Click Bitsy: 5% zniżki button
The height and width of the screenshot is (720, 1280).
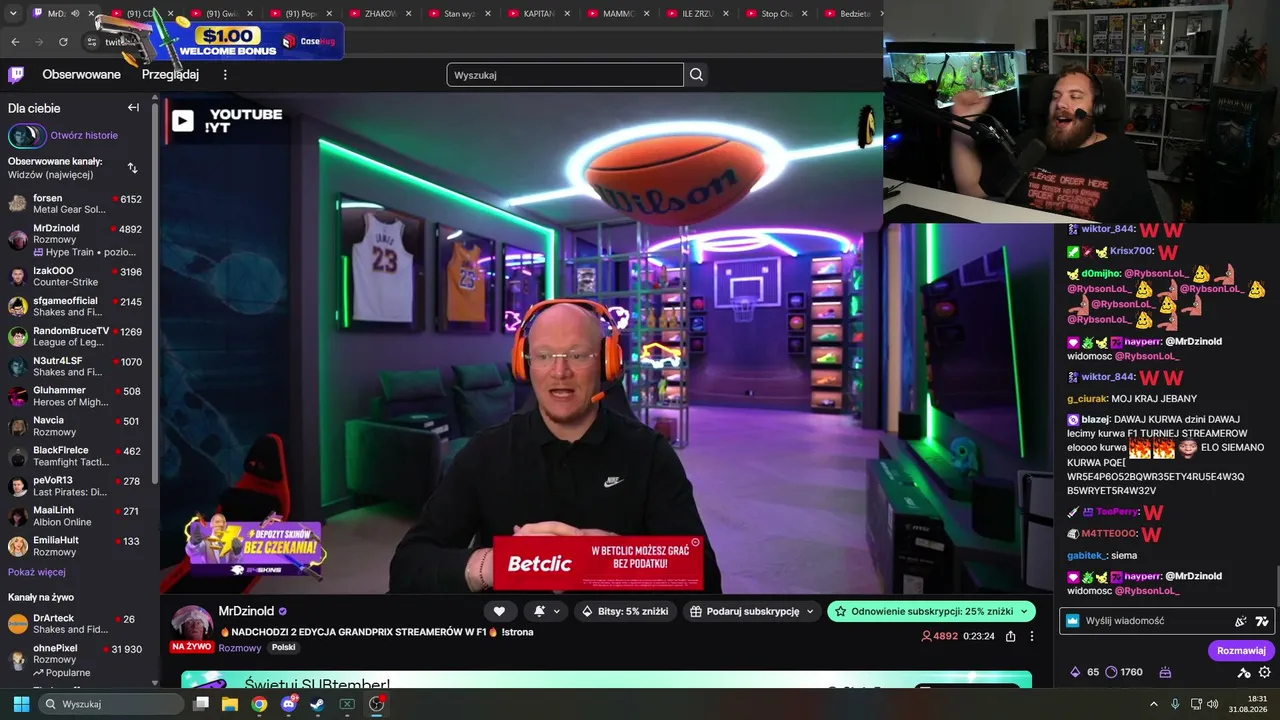coord(624,611)
